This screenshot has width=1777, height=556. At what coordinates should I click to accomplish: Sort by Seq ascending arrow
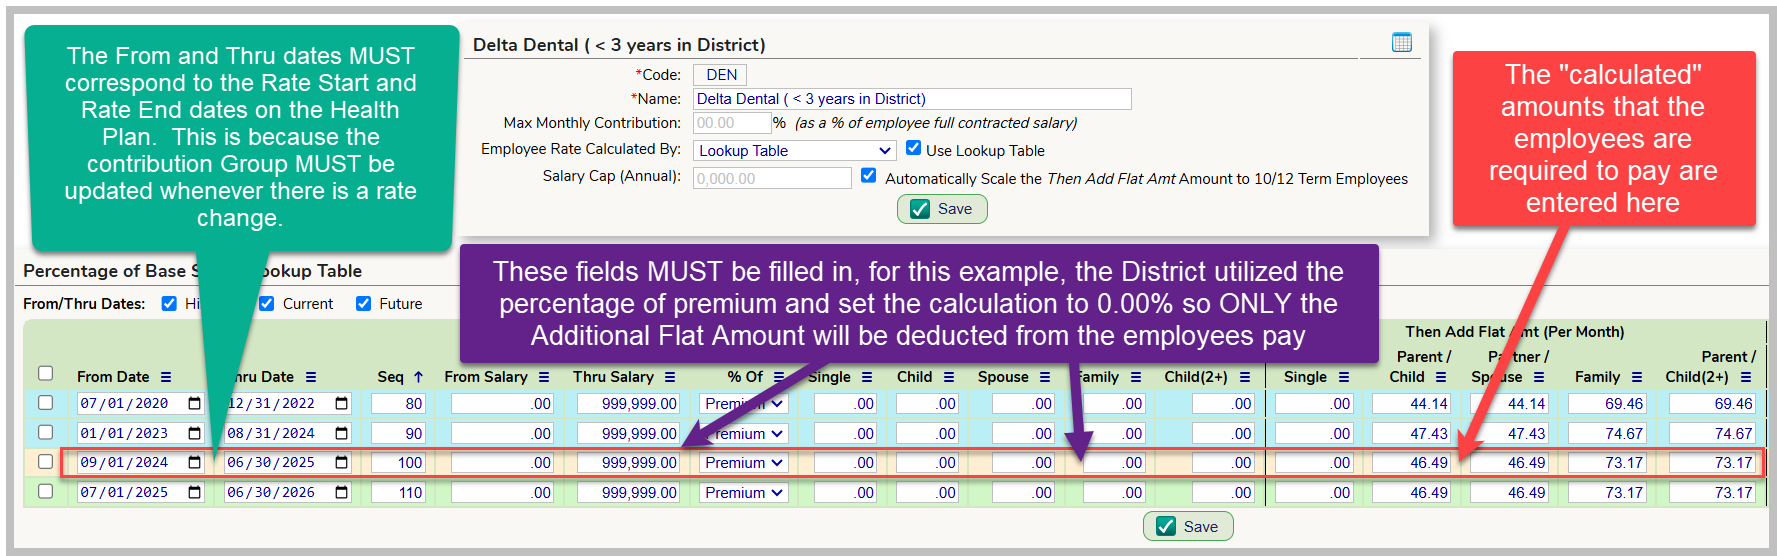(x=418, y=377)
